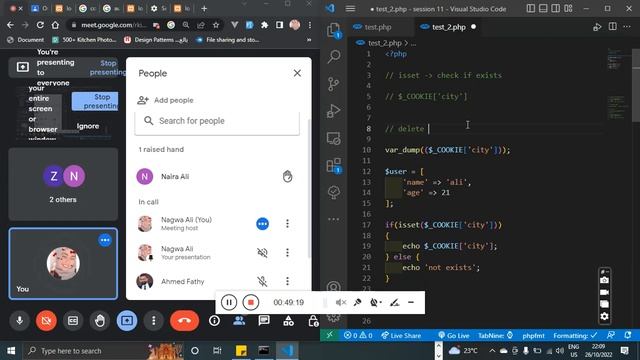Open new Chrome tab
Viewport: 640px width, 360px height.
(204, 9)
